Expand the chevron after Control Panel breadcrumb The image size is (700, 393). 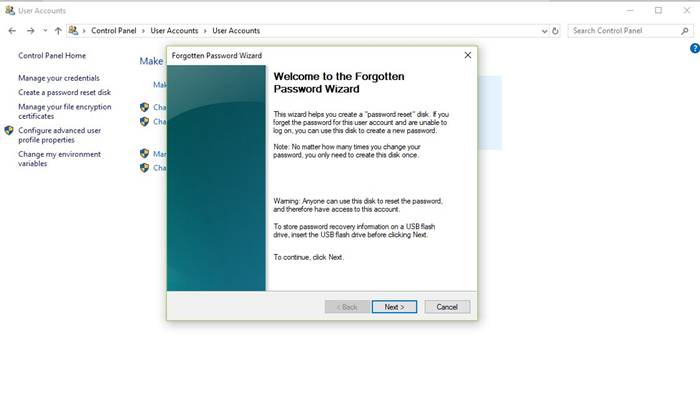pyautogui.click(x=143, y=31)
